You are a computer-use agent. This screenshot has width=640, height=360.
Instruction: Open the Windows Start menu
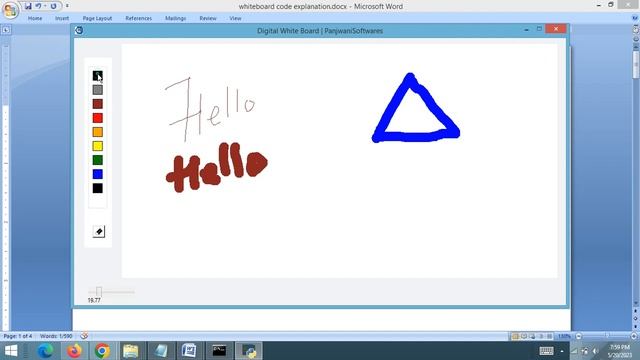[x=11, y=351]
